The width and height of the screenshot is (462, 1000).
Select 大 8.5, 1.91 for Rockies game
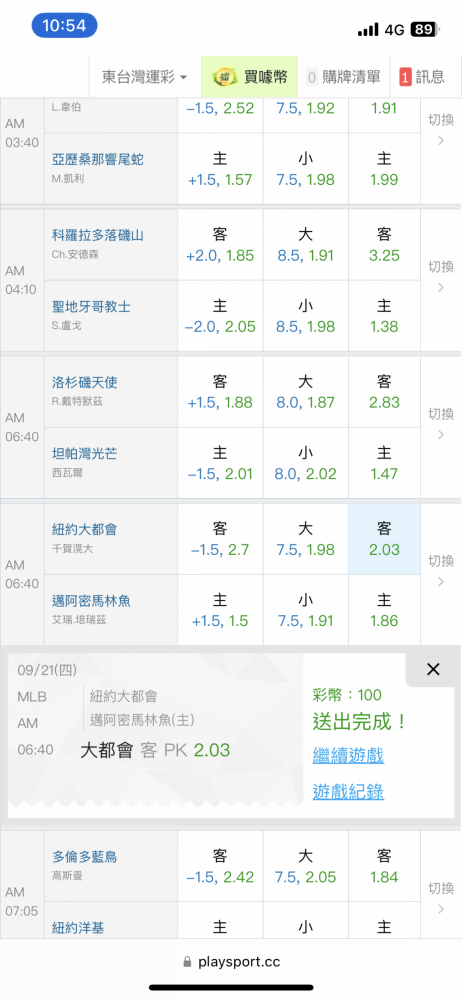(306, 245)
